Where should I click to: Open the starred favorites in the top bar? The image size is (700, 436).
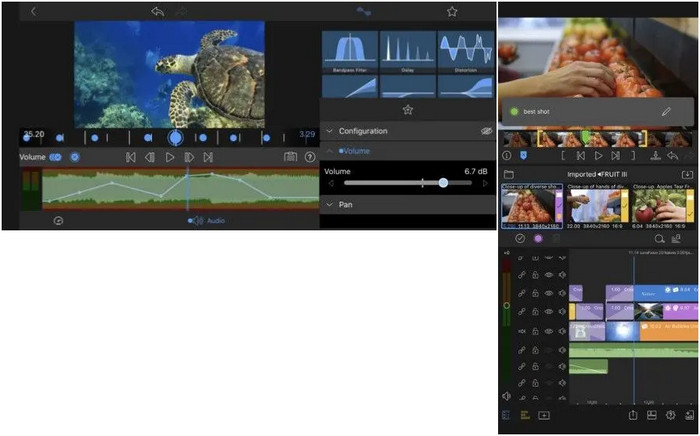(x=452, y=12)
